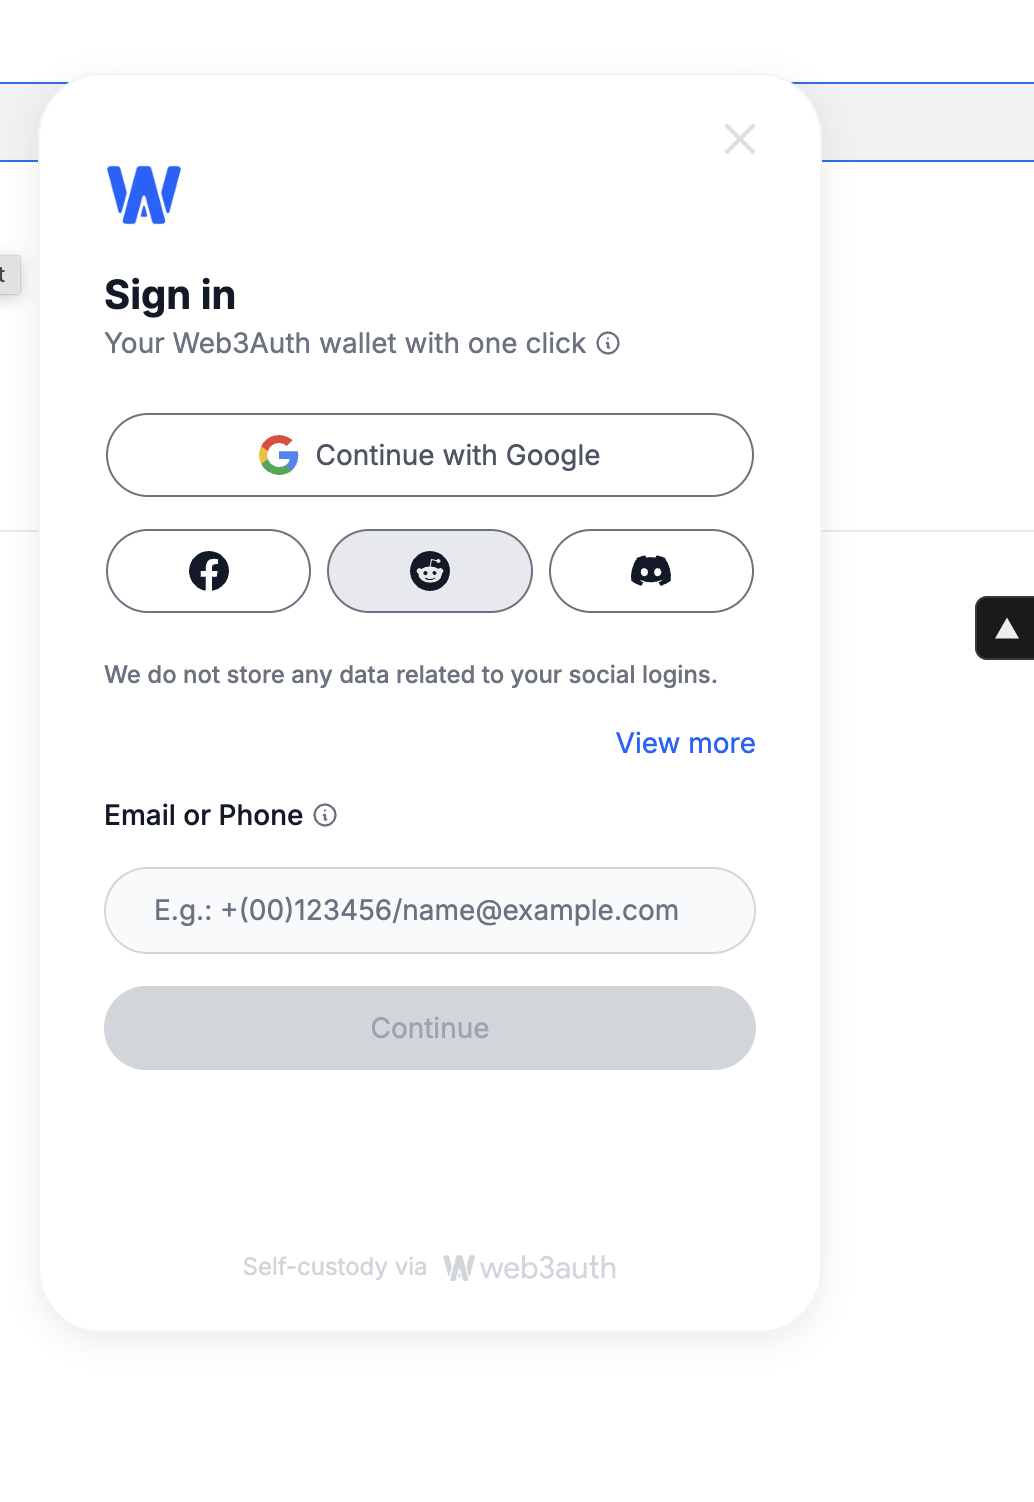Viewport: 1034px width, 1502px height.
Task: Expand more login options via View more
Action: pos(685,743)
